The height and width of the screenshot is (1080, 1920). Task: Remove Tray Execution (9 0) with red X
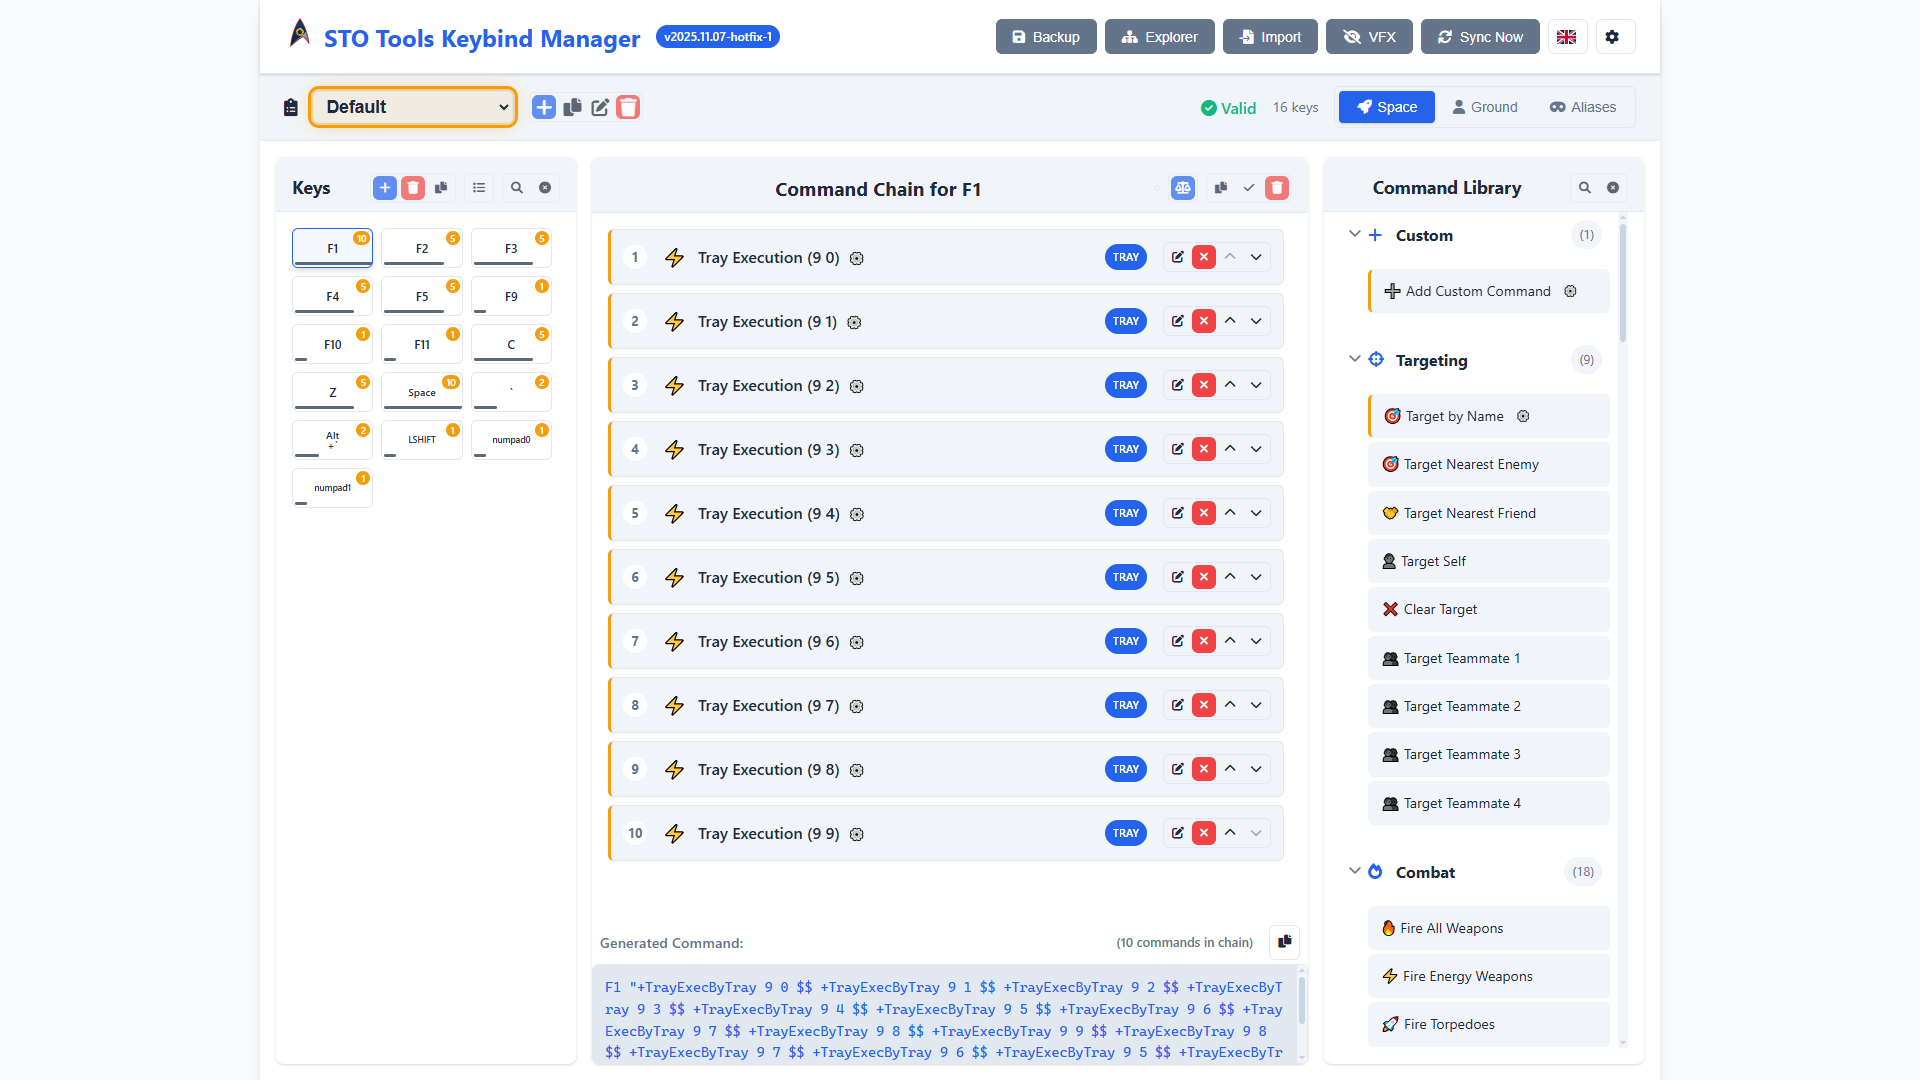pos(1204,257)
